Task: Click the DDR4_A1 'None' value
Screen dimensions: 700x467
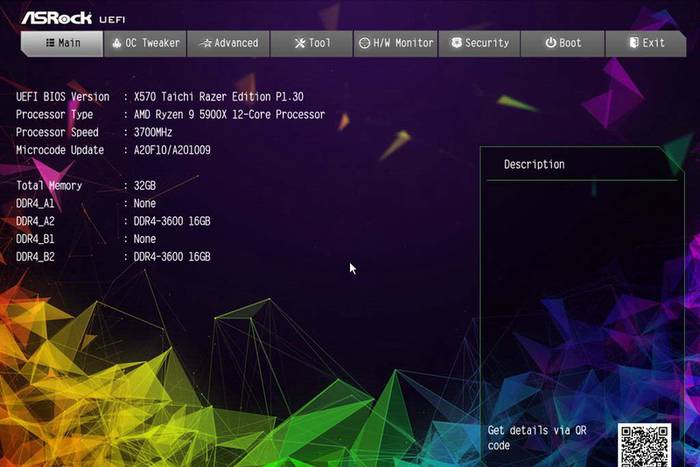Action: point(145,204)
